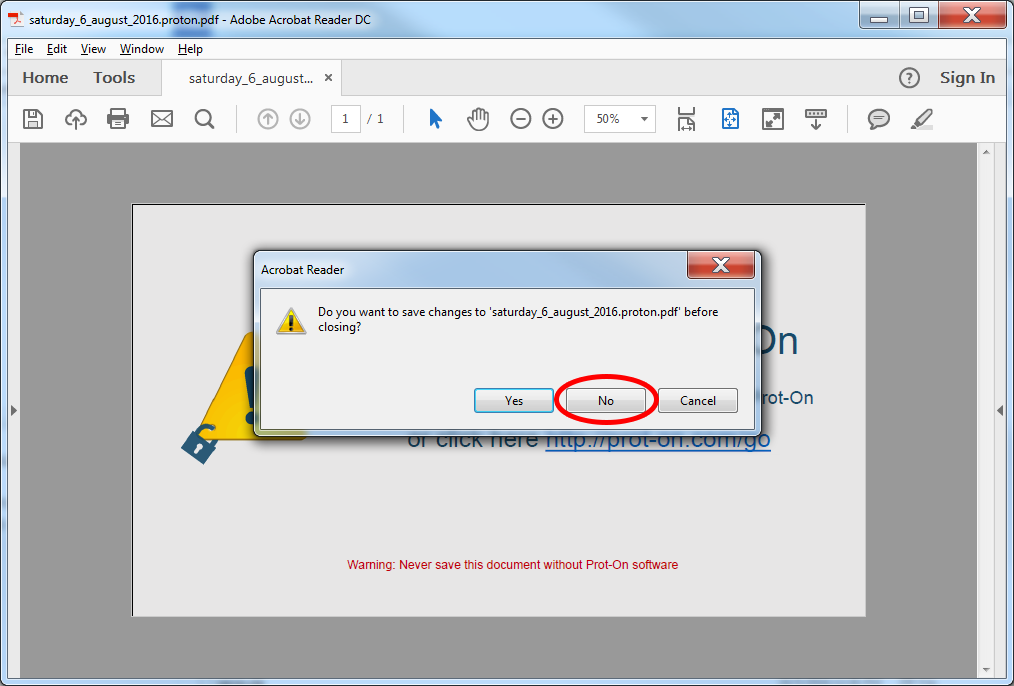
Task: Click the total page count '/ 1'
Action: pyautogui.click(x=375, y=119)
